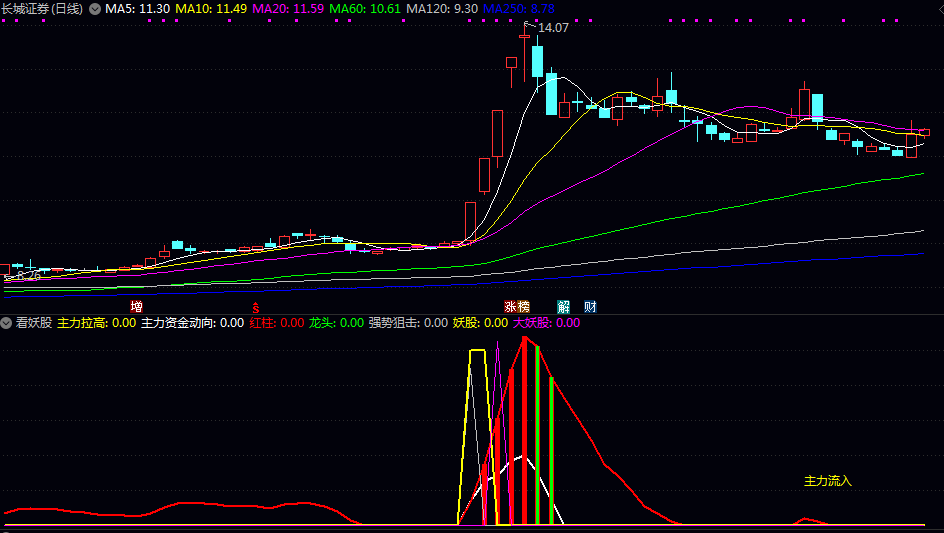Image resolution: width=944 pixels, height=533 pixels.
Task: Select the MA10 yellow average label
Action: click(x=211, y=9)
